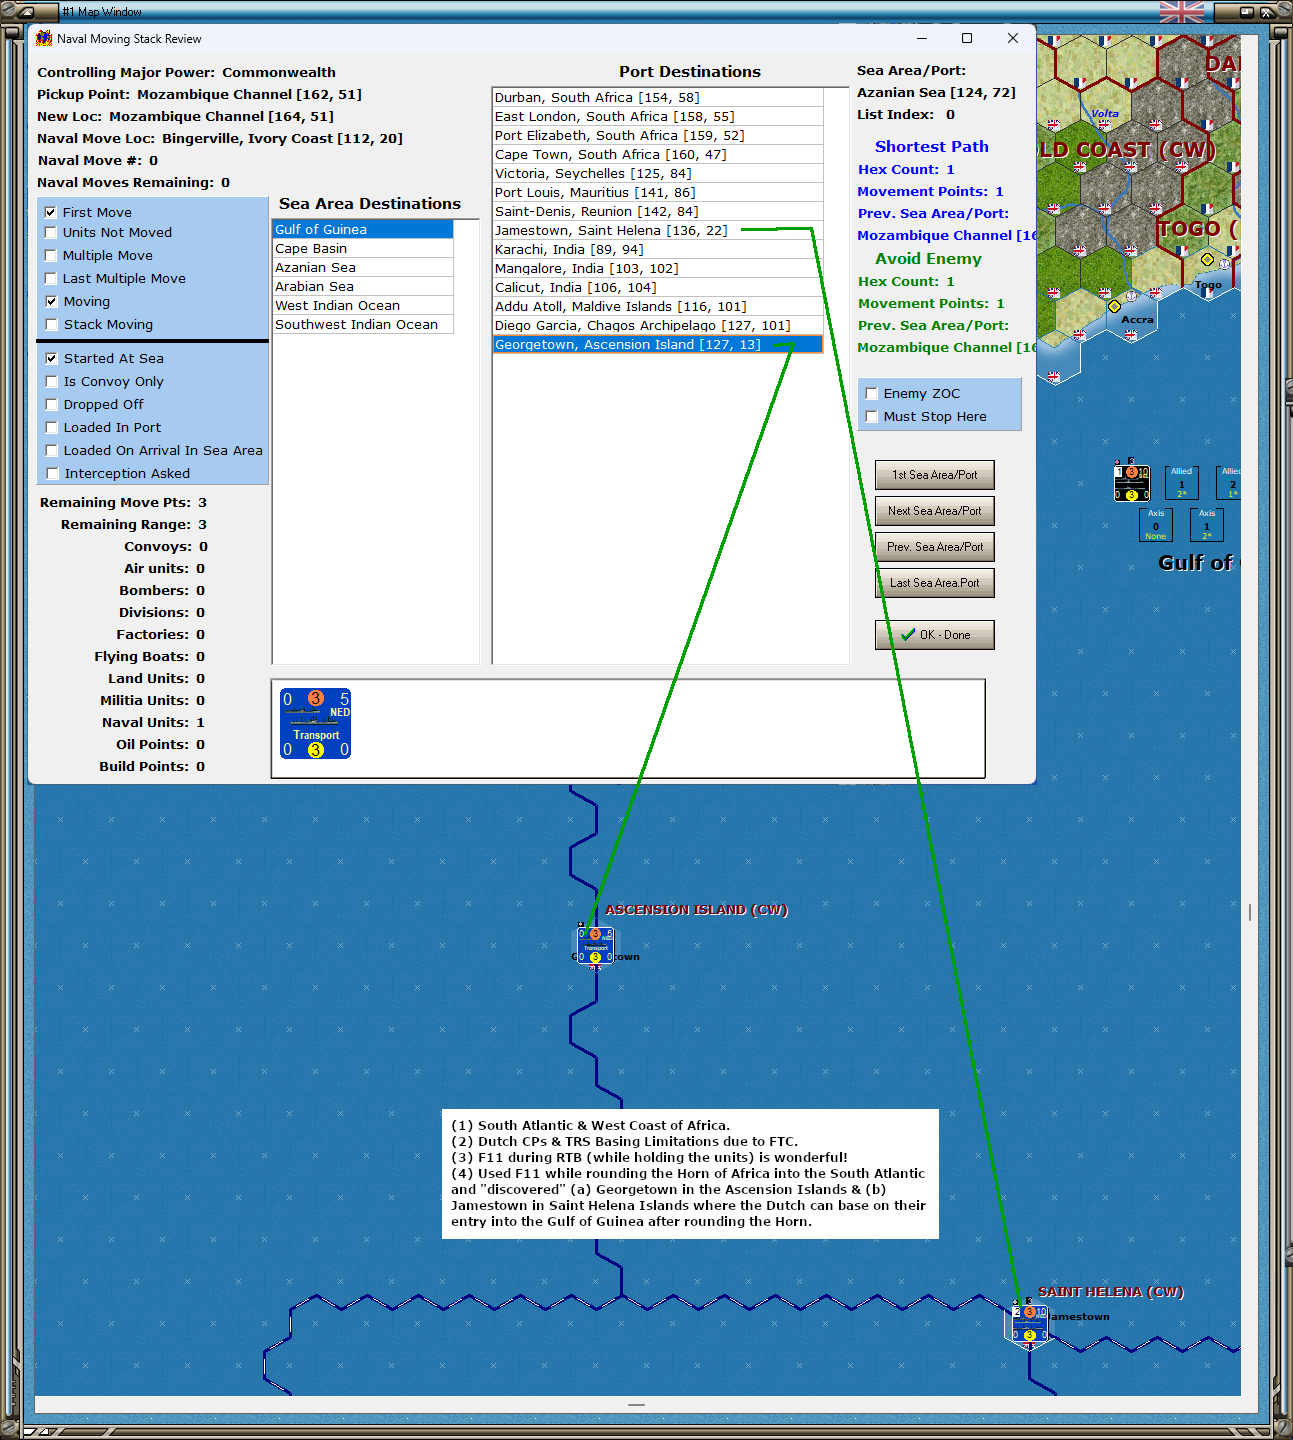This screenshot has width=1293, height=1440.
Task: Check the Dropped Off option
Action: pyautogui.click(x=51, y=404)
